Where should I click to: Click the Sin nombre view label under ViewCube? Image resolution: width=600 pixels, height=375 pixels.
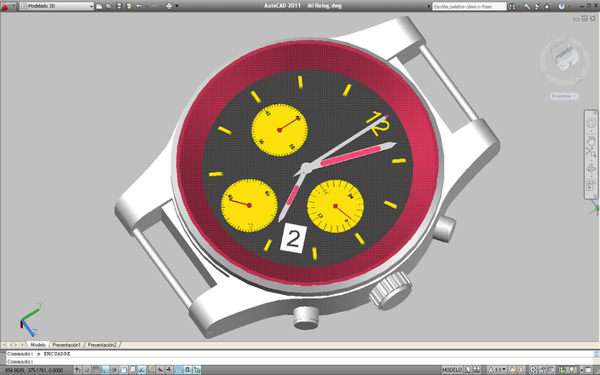click(564, 96)
